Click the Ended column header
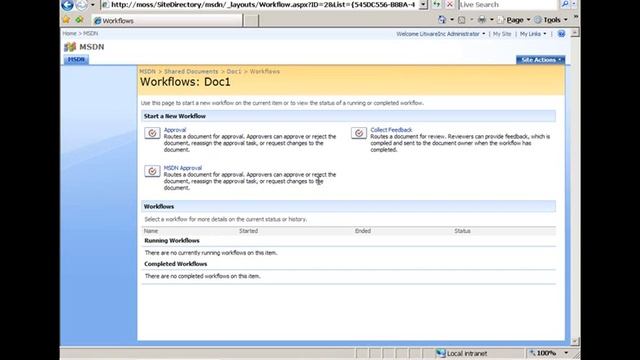Image resolution: width=640 pixels, height=360 pixels. [x=362, y=231]
